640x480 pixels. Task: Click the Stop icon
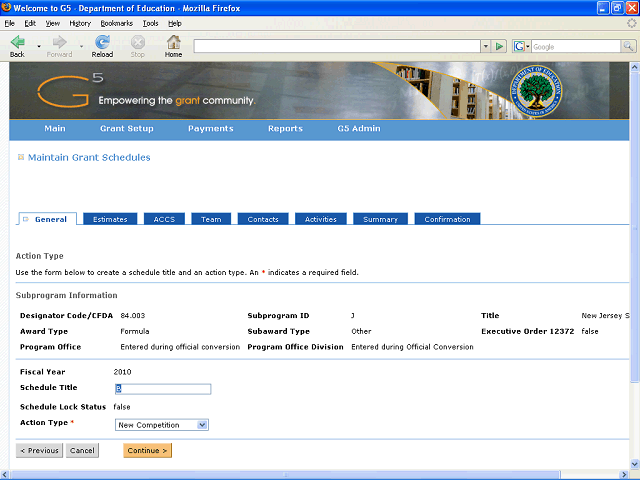[138, 42]
